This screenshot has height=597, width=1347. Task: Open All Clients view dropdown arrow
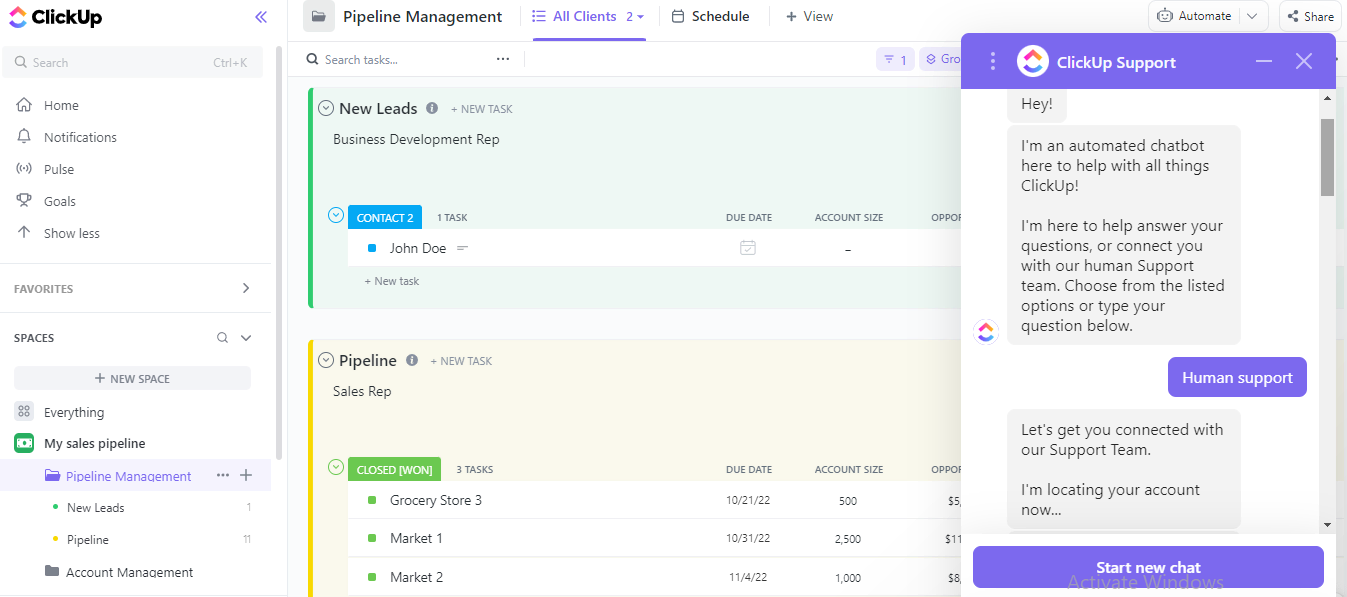640,17
